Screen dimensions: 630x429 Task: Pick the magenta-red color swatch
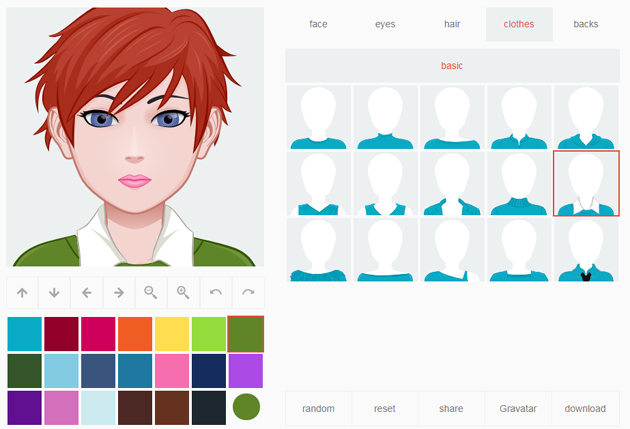[98, 334]
